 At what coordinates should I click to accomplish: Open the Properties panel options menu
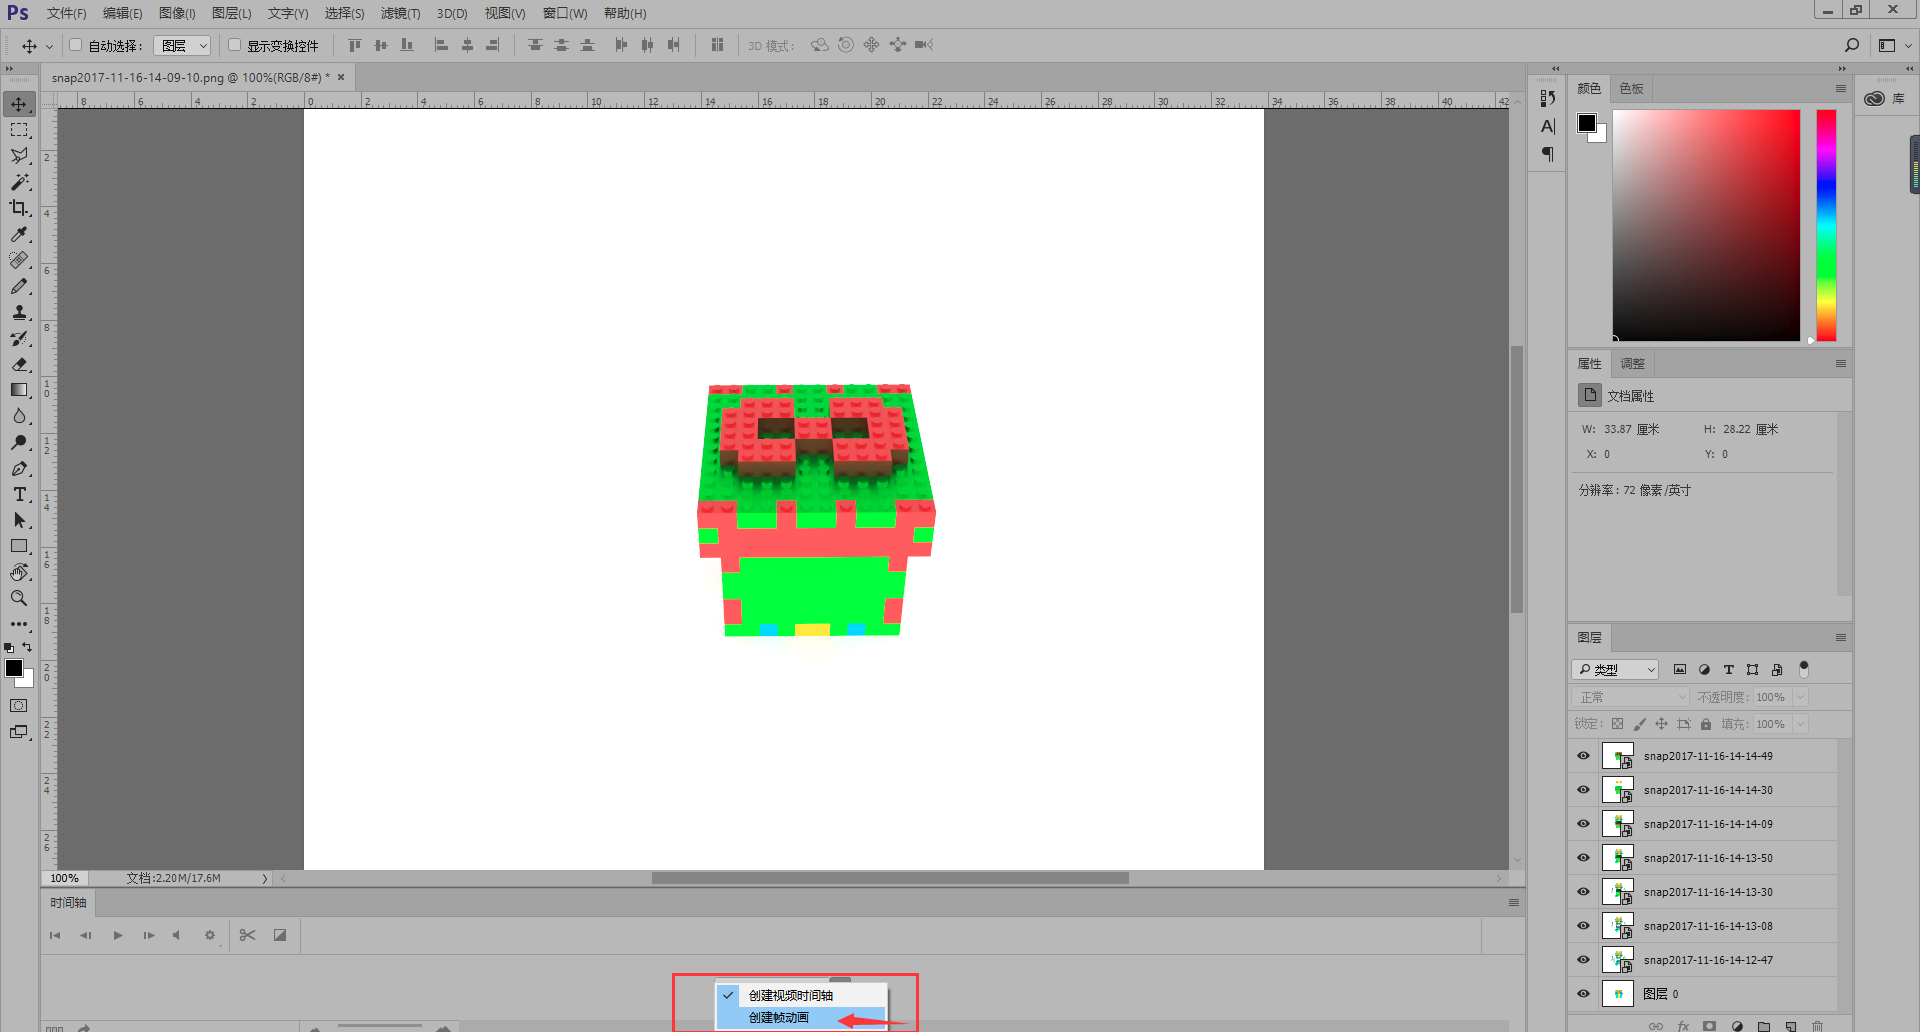[1841, 364]
